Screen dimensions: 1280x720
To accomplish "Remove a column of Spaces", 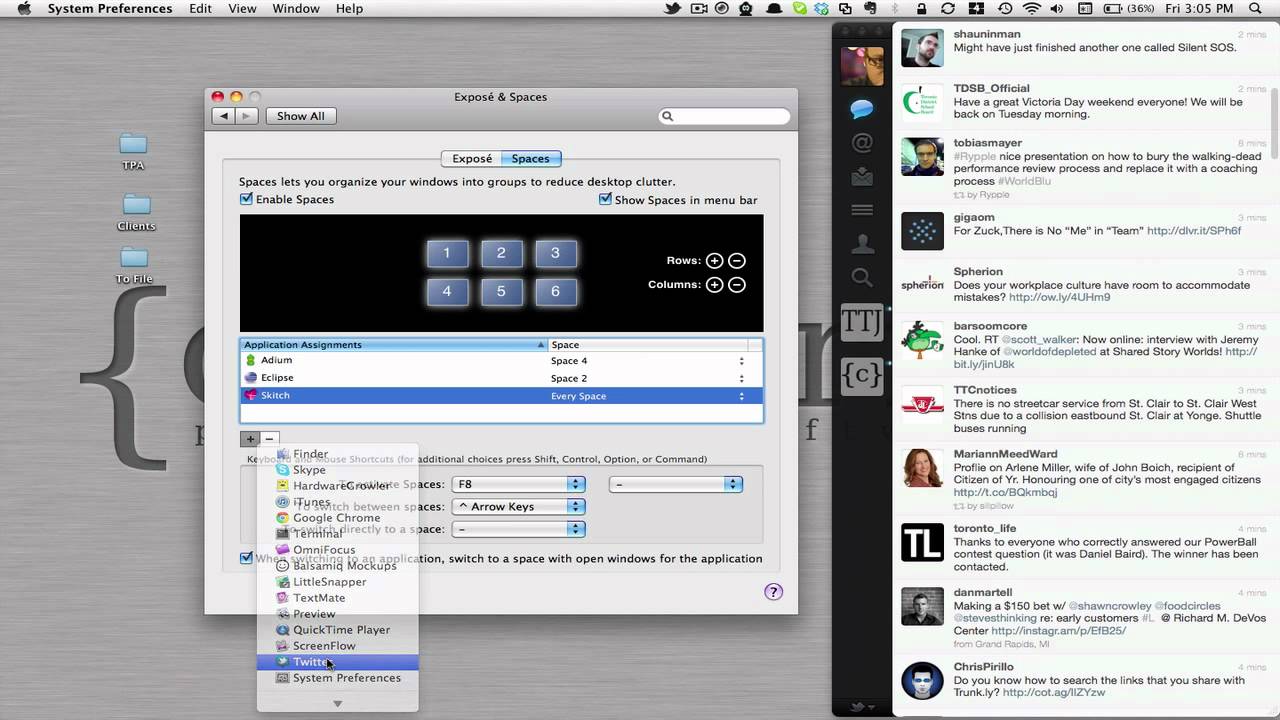I will click(737, 284).
